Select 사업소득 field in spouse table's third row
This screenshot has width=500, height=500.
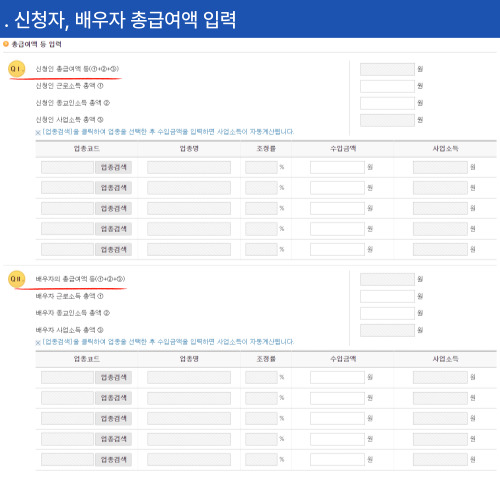point(440,419)
